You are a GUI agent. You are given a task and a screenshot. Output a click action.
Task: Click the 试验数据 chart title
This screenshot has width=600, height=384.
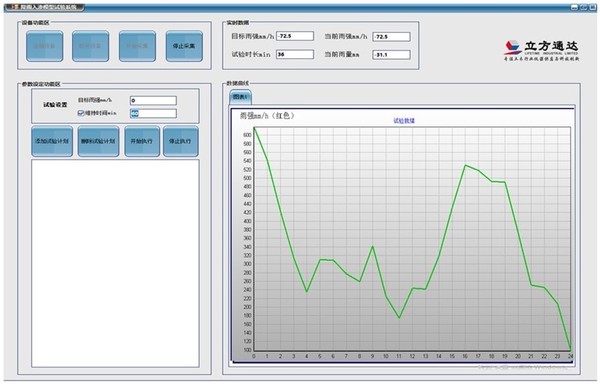pyautogui.click(x=404, y=121)
